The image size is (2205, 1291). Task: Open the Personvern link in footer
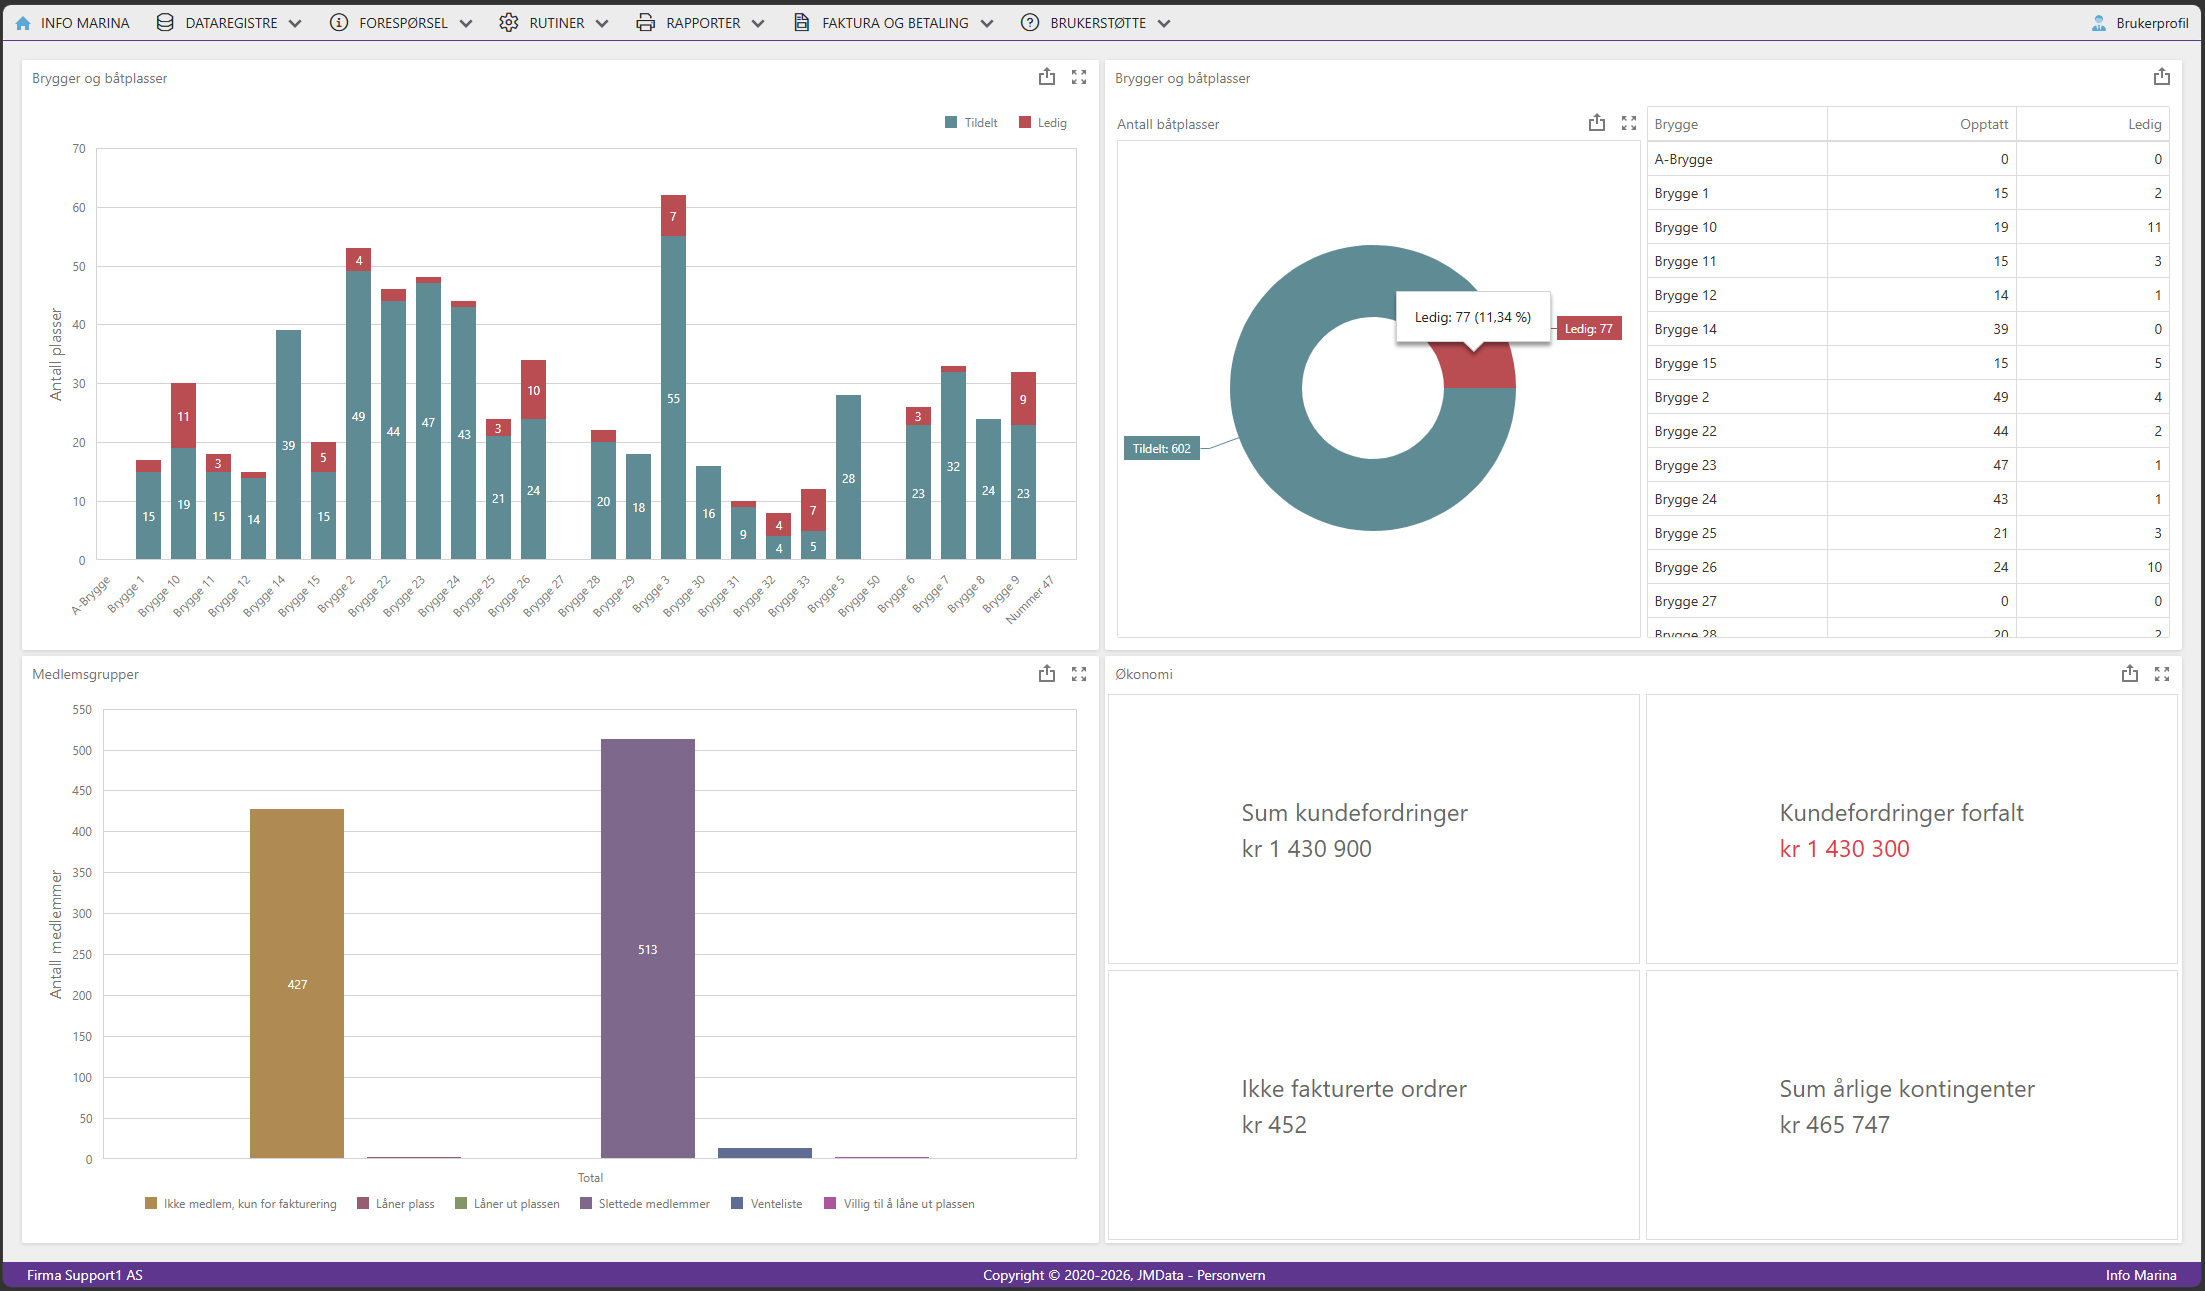pyautogui.click(x=1231, y=1275)
